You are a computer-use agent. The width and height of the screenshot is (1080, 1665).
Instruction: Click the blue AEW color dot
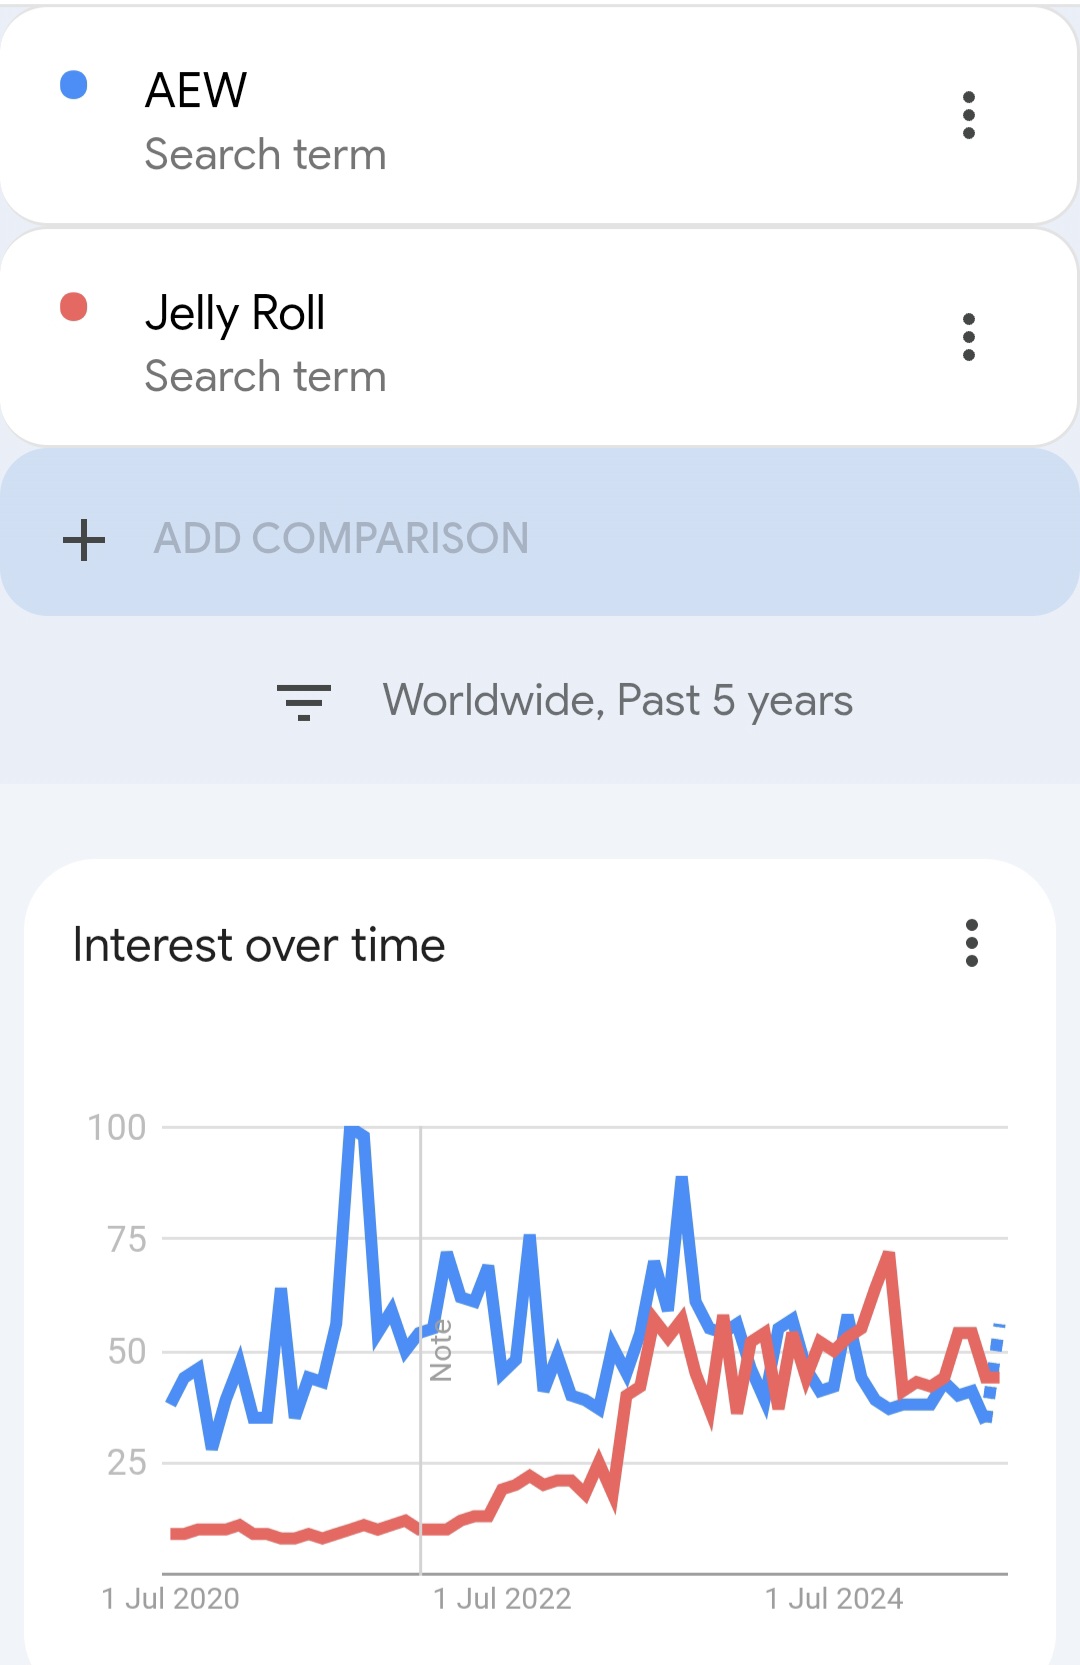coord(74,86)
